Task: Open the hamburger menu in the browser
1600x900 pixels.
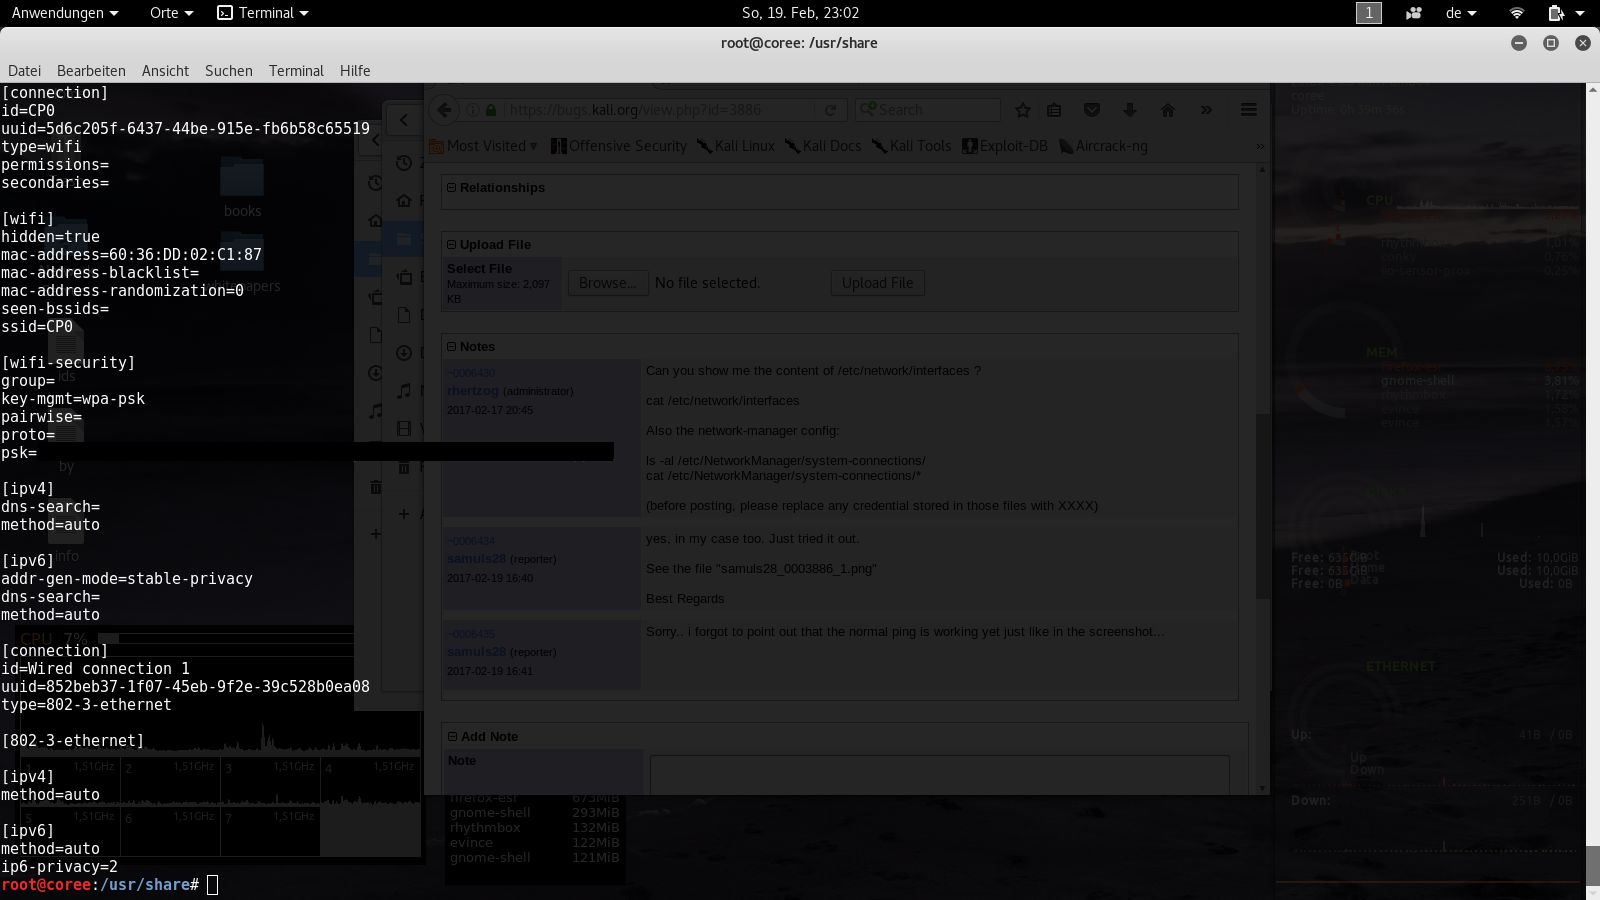Action: coord(1249,110)
